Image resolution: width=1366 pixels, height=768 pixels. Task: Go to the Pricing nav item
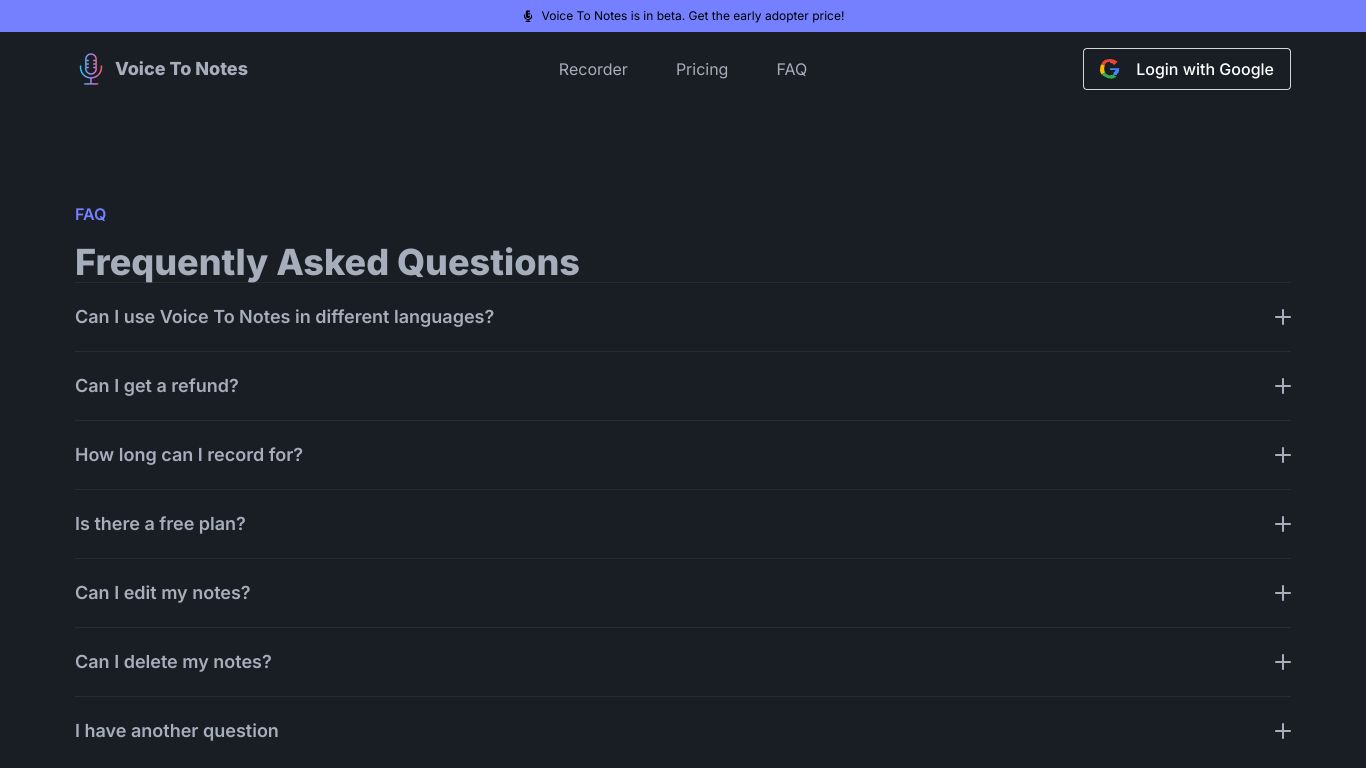coord(702,69)
